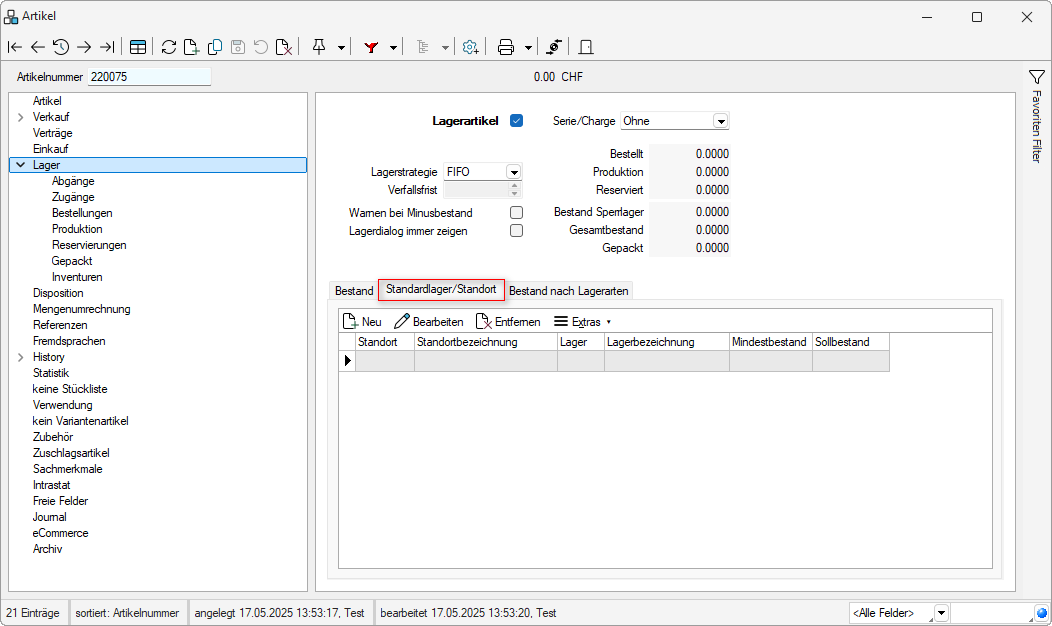This screenshot has height=626, width=1052.
Task: Click the red filter funnel icon
Action: click(371, 47)
